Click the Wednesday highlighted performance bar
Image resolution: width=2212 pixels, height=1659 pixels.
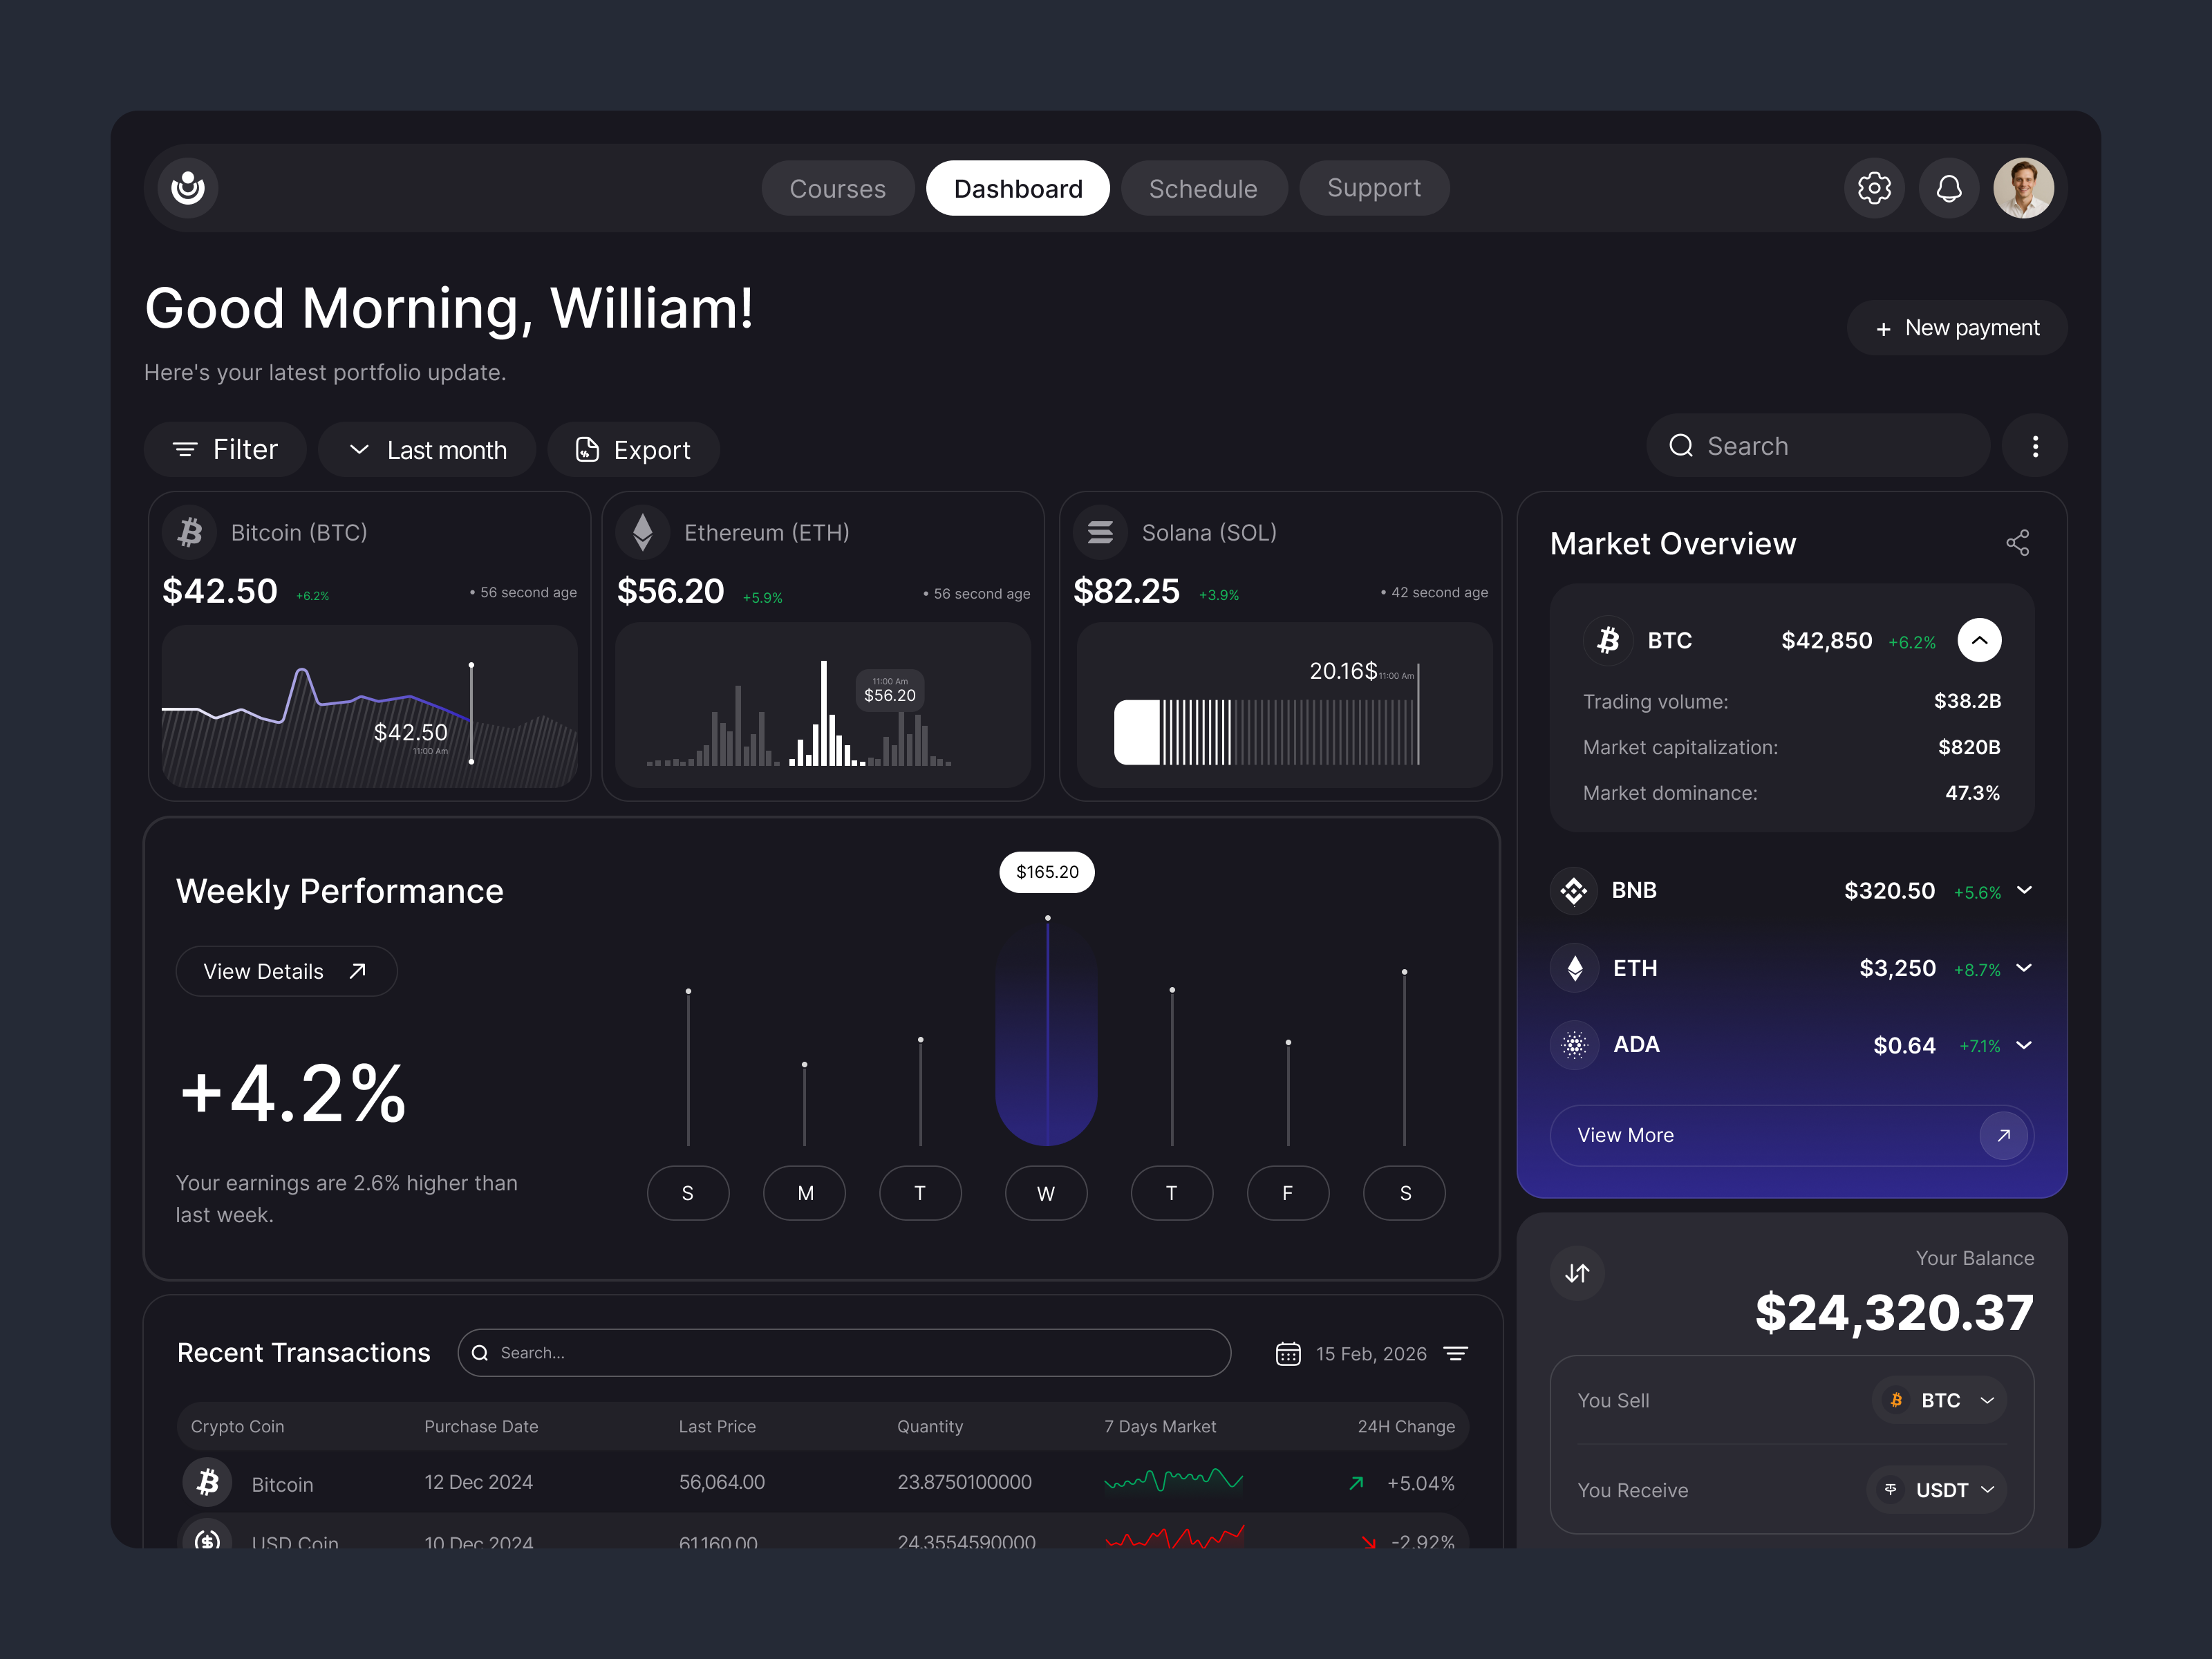(x=1047, y=1032)
